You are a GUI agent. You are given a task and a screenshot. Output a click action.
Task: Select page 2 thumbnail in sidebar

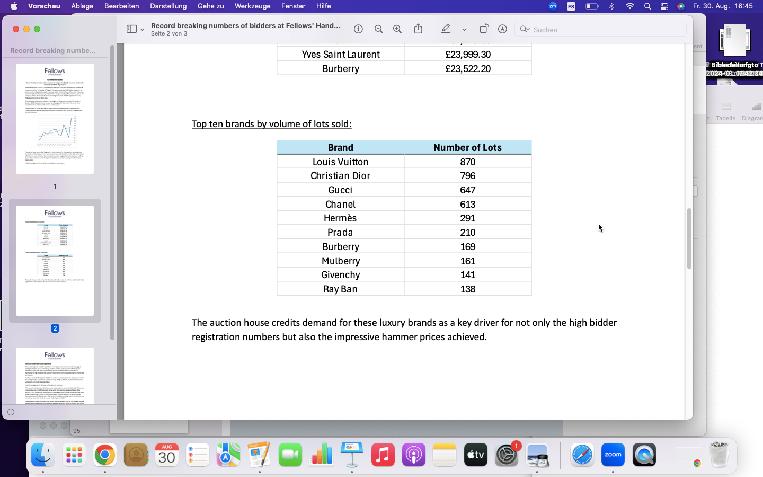pos(55,261)
